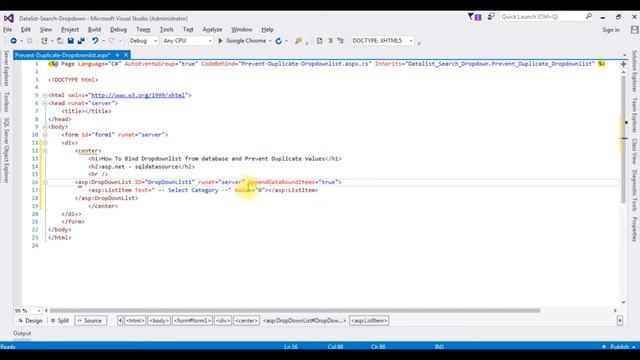The width and height of the screenshot is (640, 360).
Task: Click the vertical editor scrollbar thumb
Action: 623,139
